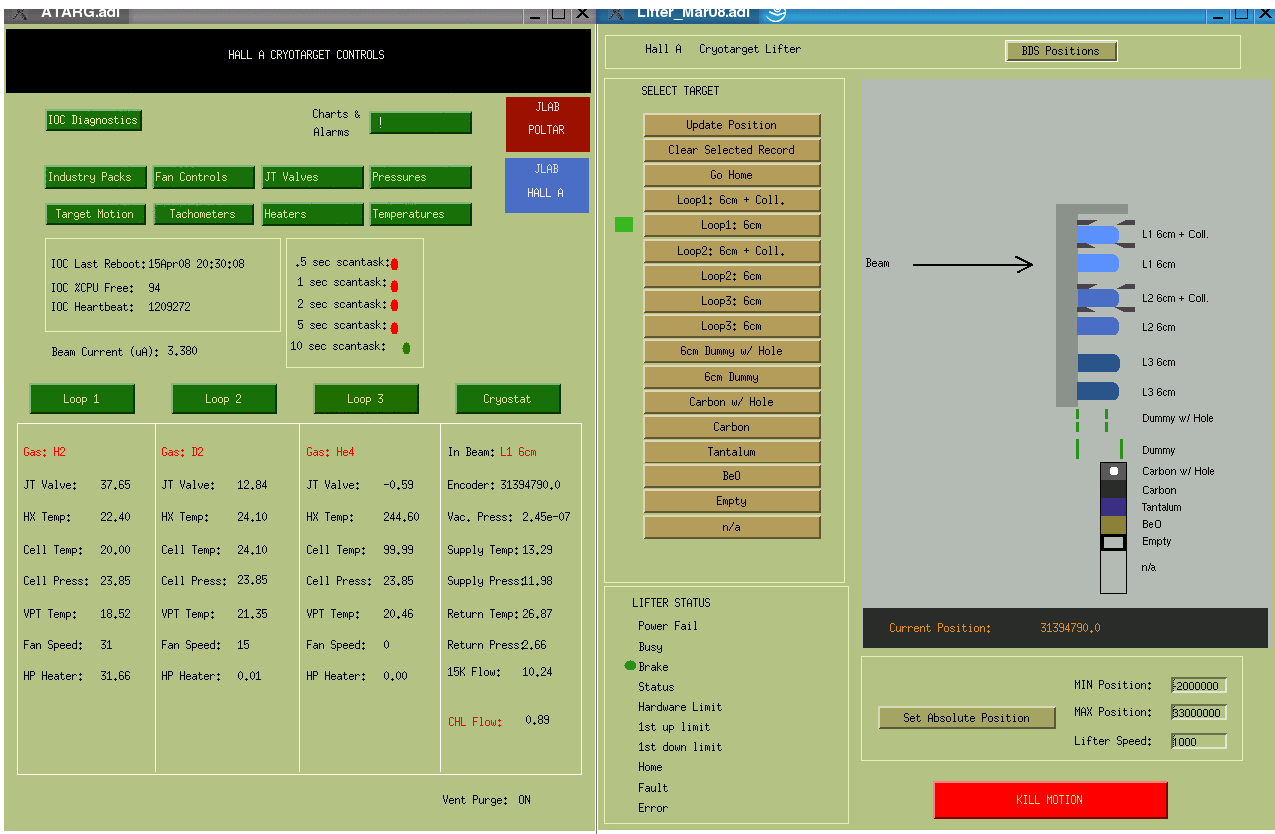Image resolution: width=1275 pixels, height=834 pixels.
Task: Click the Loop 1 JT Valve value 37.65
Action: [x=115, y=485]
